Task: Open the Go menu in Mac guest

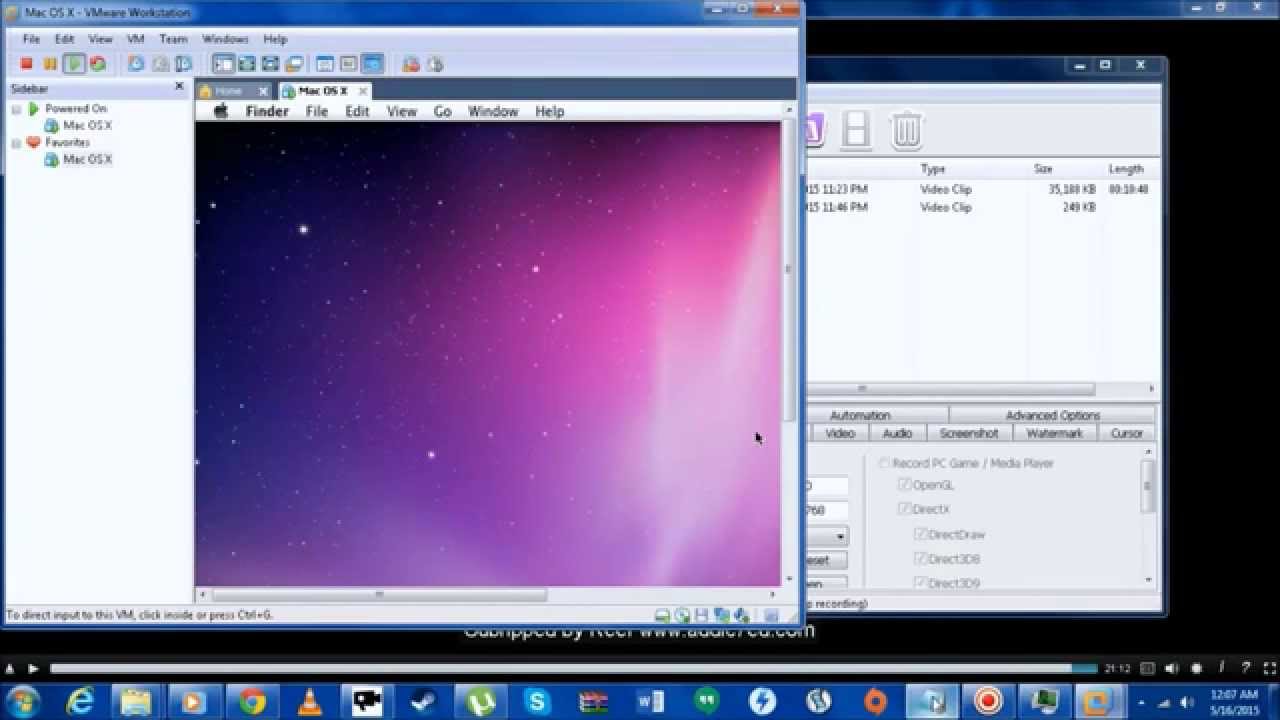Action: tap(443, 111)
